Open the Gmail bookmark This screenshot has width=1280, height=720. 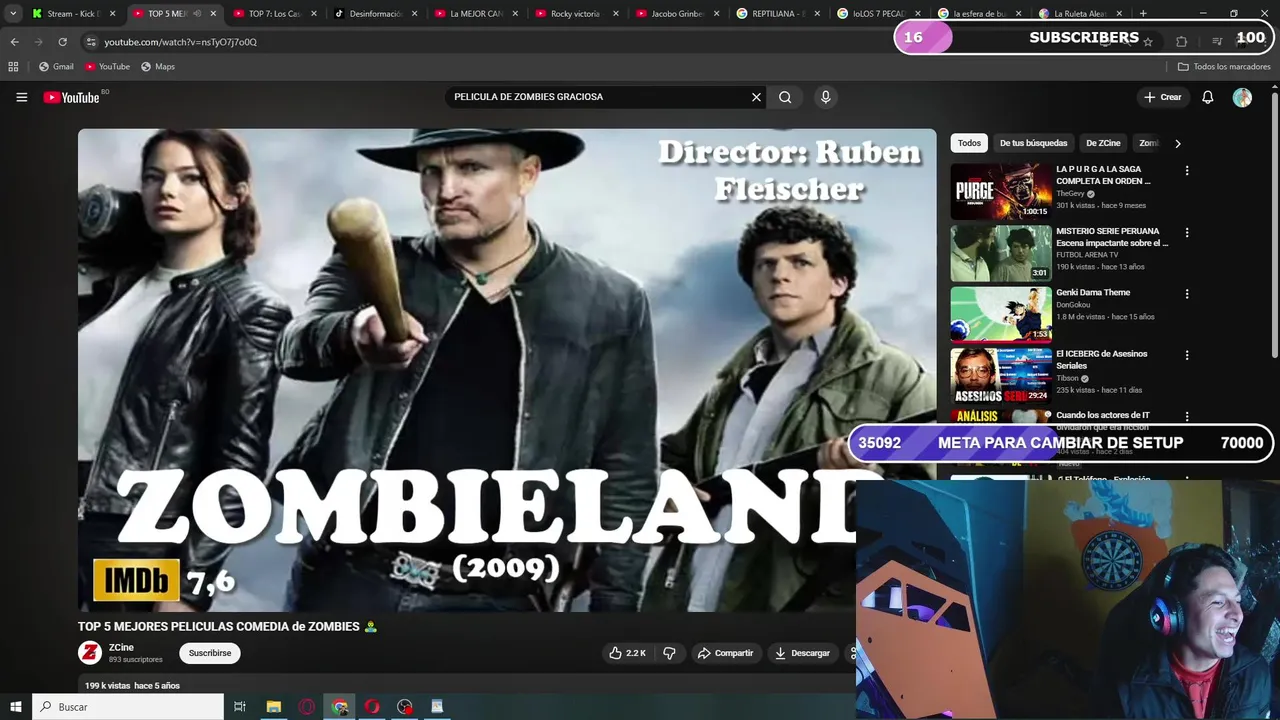coord(56,67)
